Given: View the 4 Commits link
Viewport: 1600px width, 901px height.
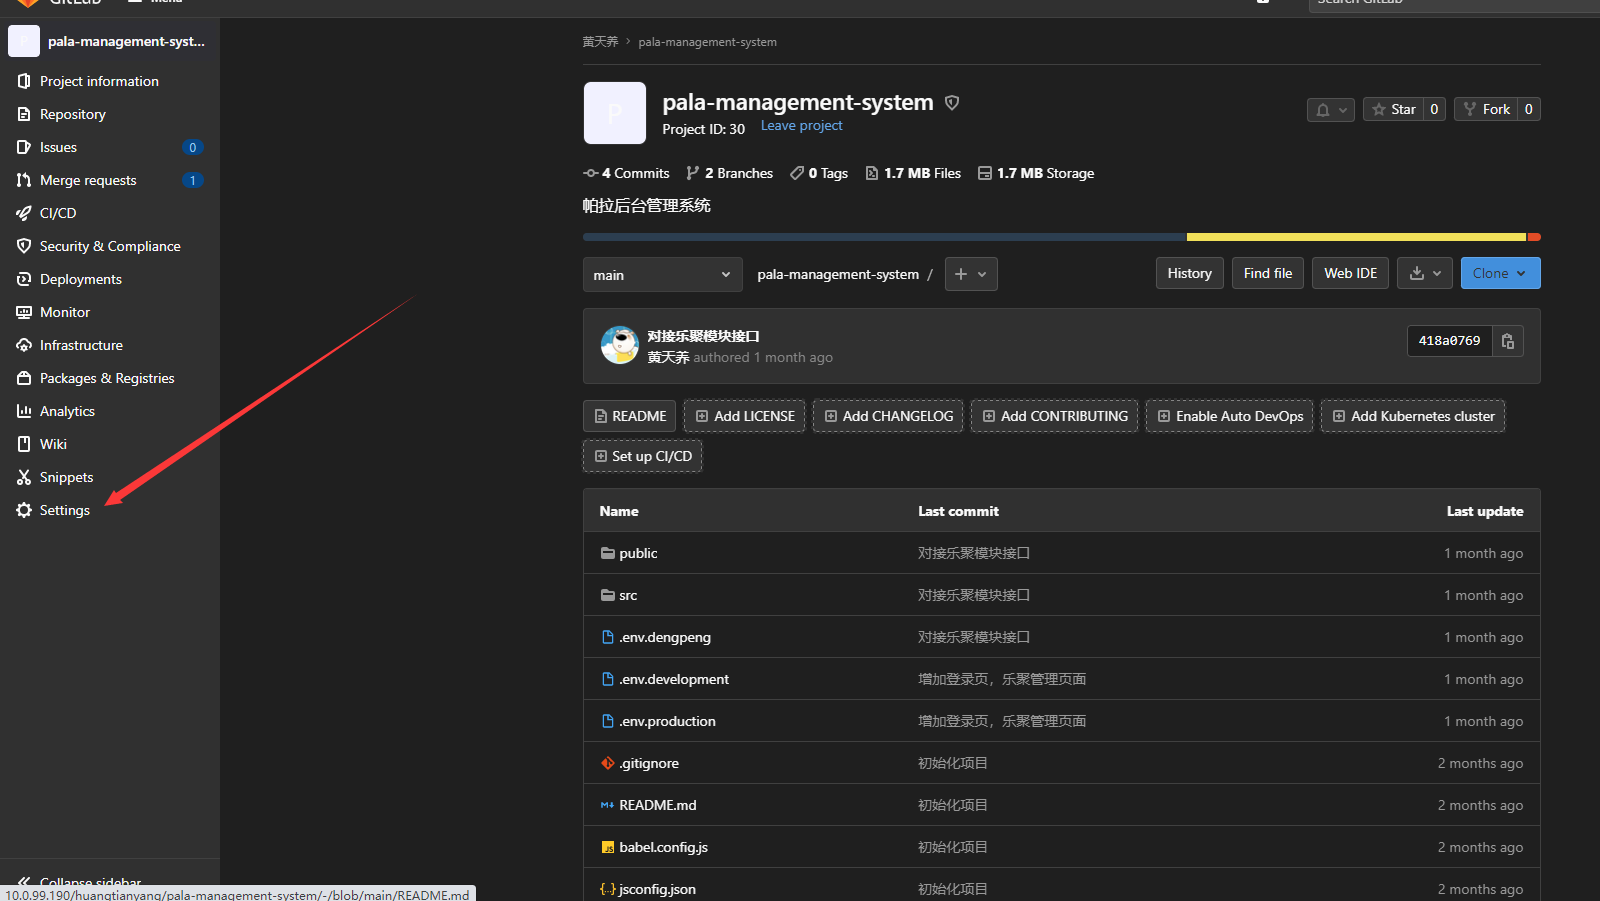Looking at the screenshot, I should (627, 173).
